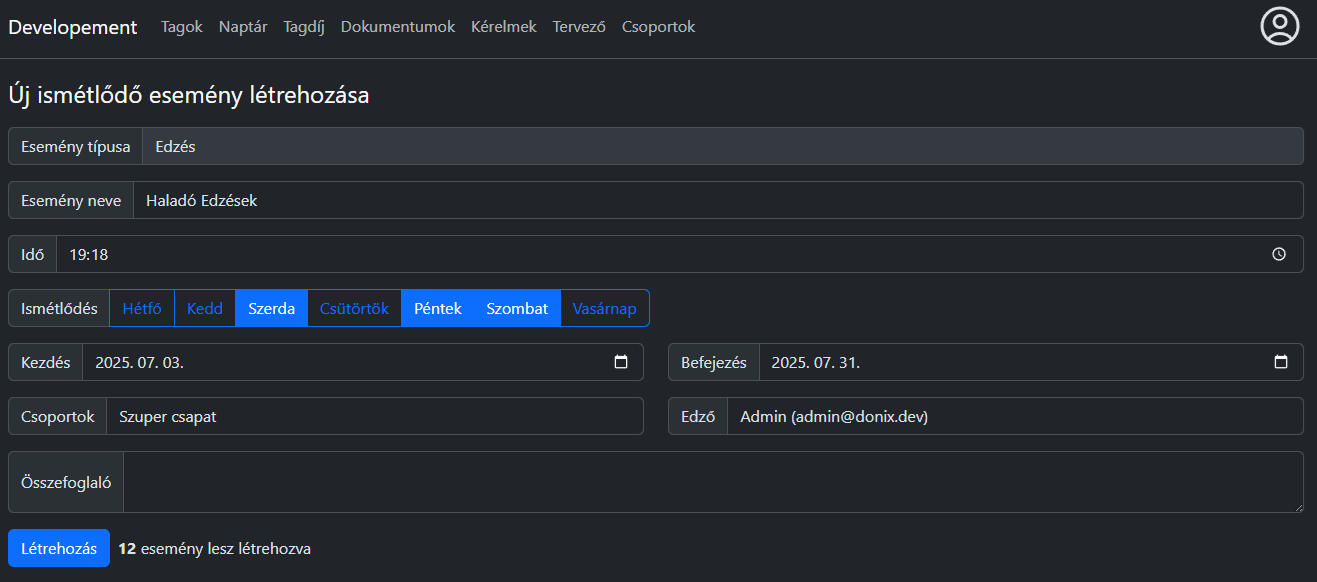Open the calendar picker for Kezdés date
The width and height of the screenshot is (1317, 582).
tap(620, 362)
